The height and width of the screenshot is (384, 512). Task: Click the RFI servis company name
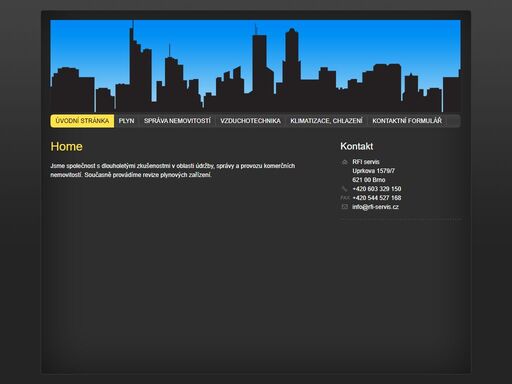pos(366,162)
